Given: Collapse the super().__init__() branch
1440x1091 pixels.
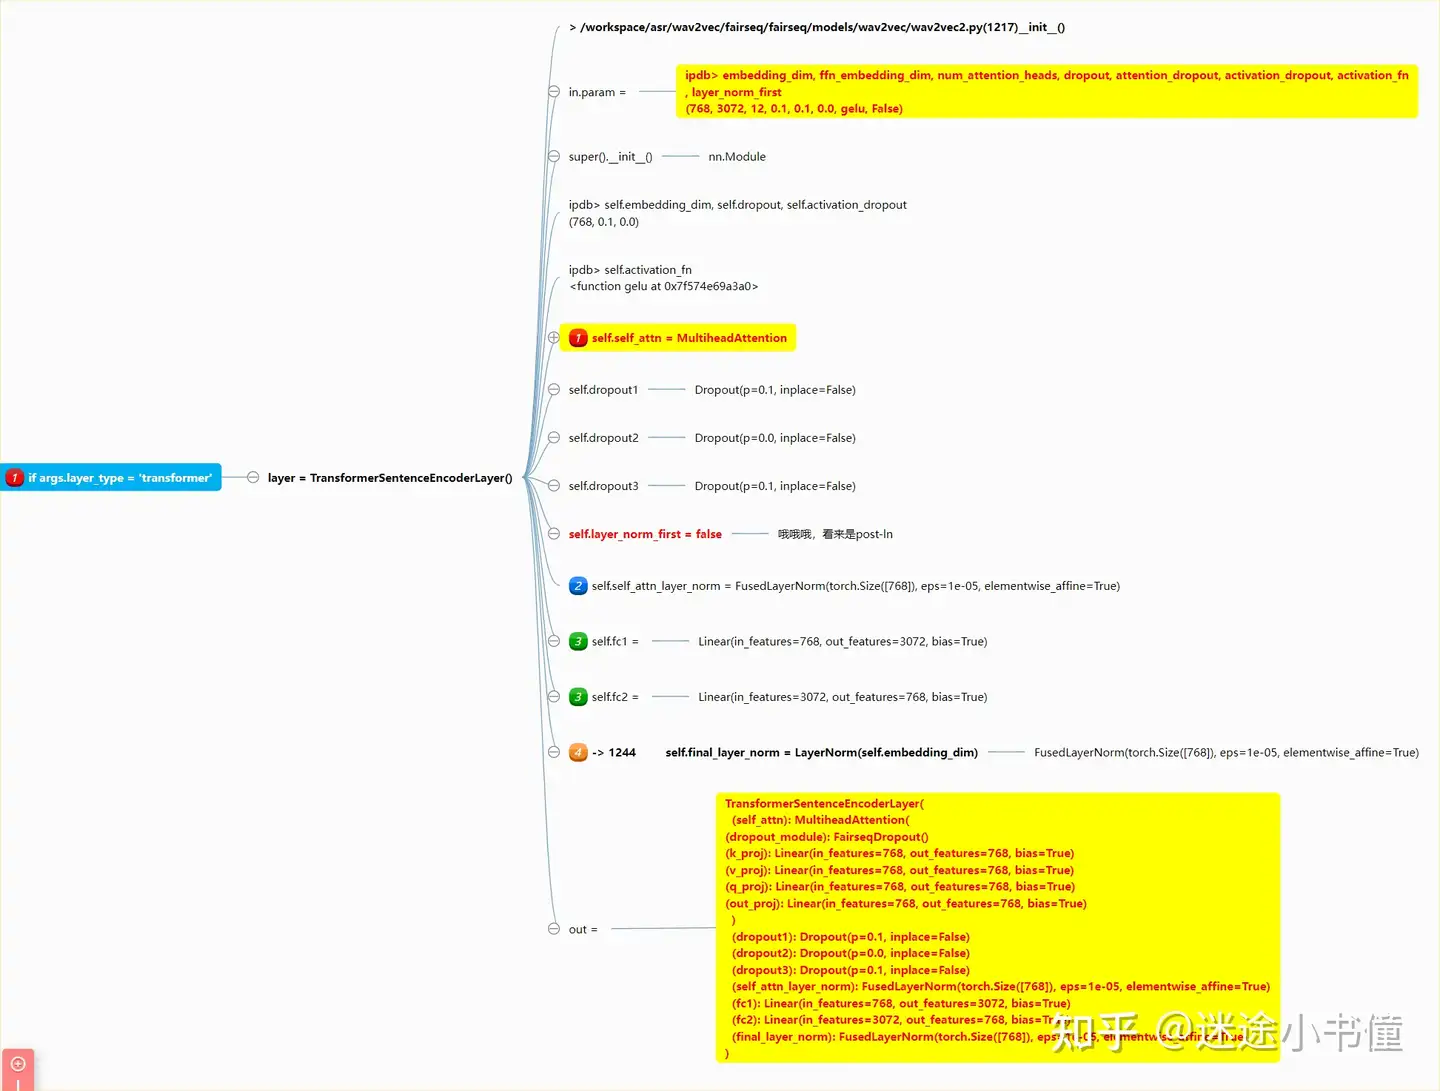Looking at the screenshot, I should pyautogui.click(x=554, y=156).
